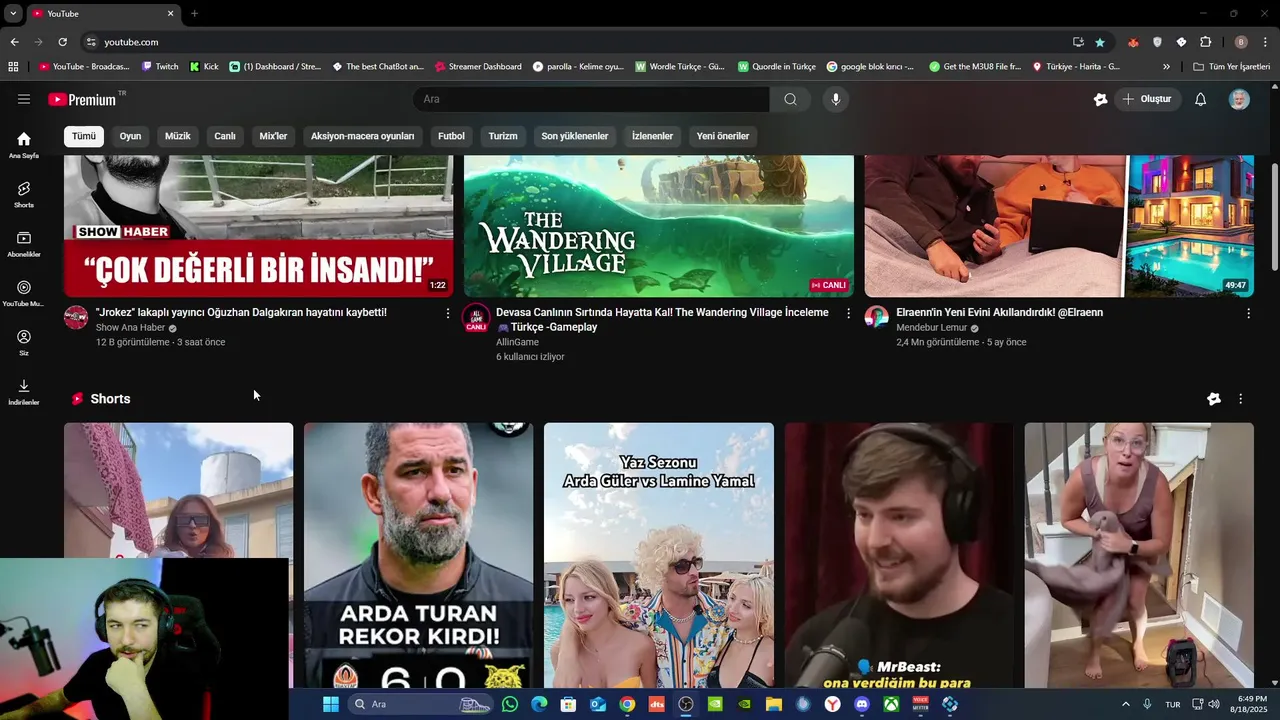Bookmark page with the star icon
1280x720 pixels.
click(1100, 42)
